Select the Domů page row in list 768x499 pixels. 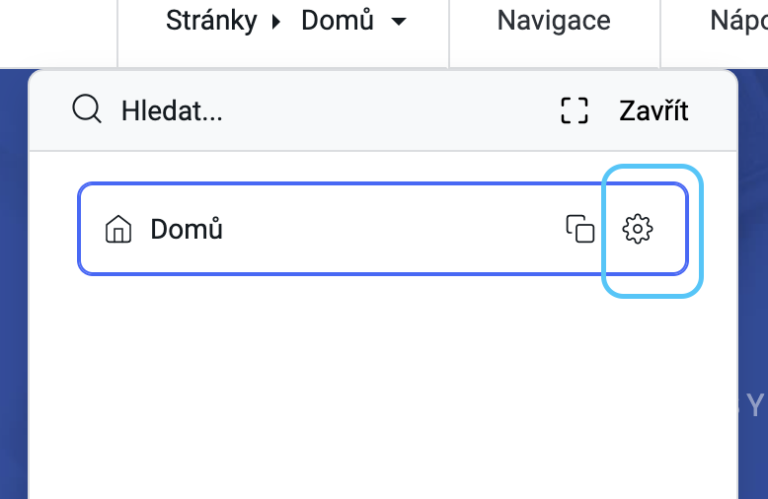[x=383, y=229]
